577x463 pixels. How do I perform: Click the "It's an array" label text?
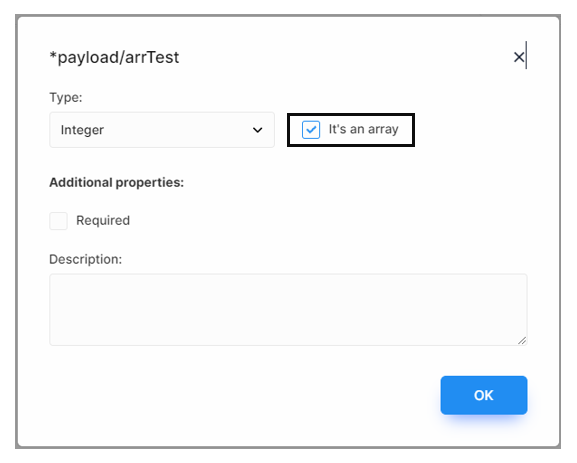coord(364,130)
